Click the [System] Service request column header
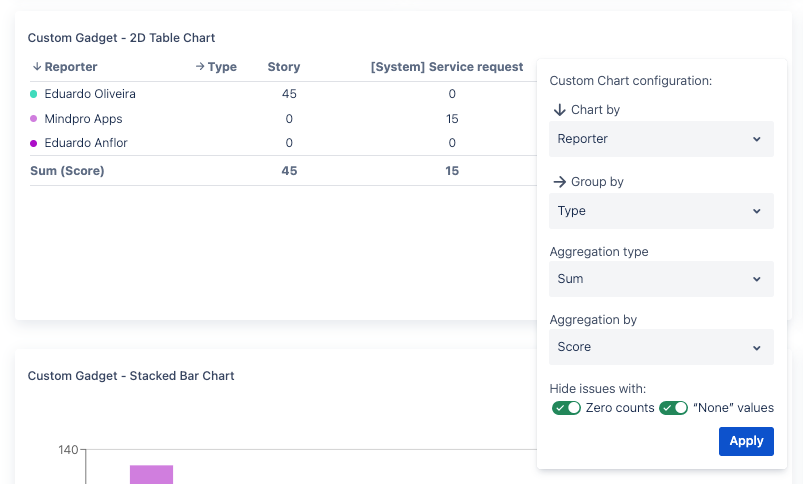Image resolution: width=803 pixels, height=484 pixels. 447,67
